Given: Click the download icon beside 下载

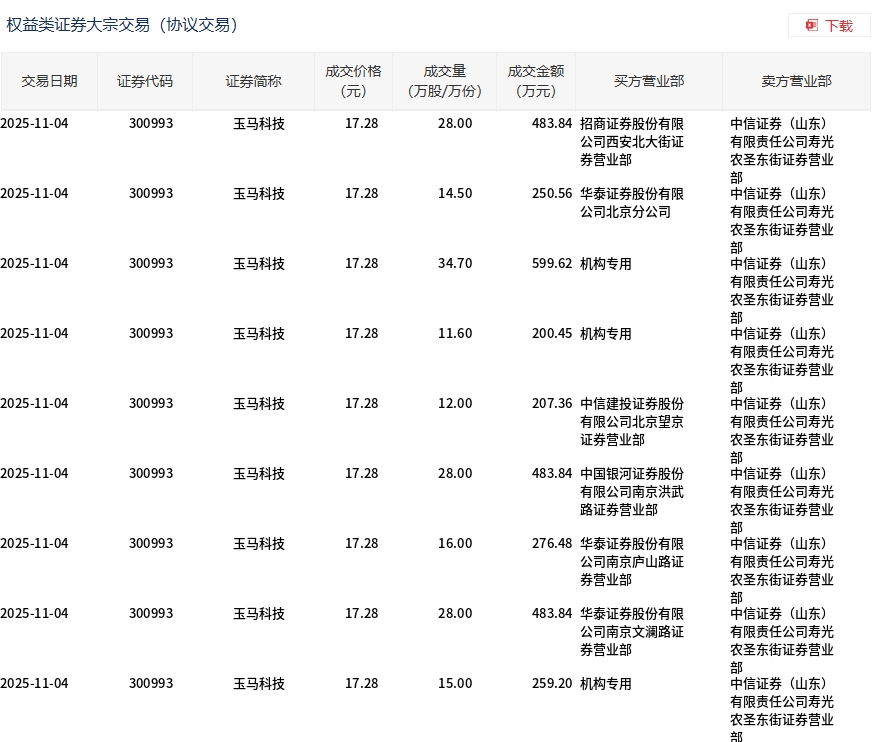Looking at the screenshot, I should click(812, 26).
